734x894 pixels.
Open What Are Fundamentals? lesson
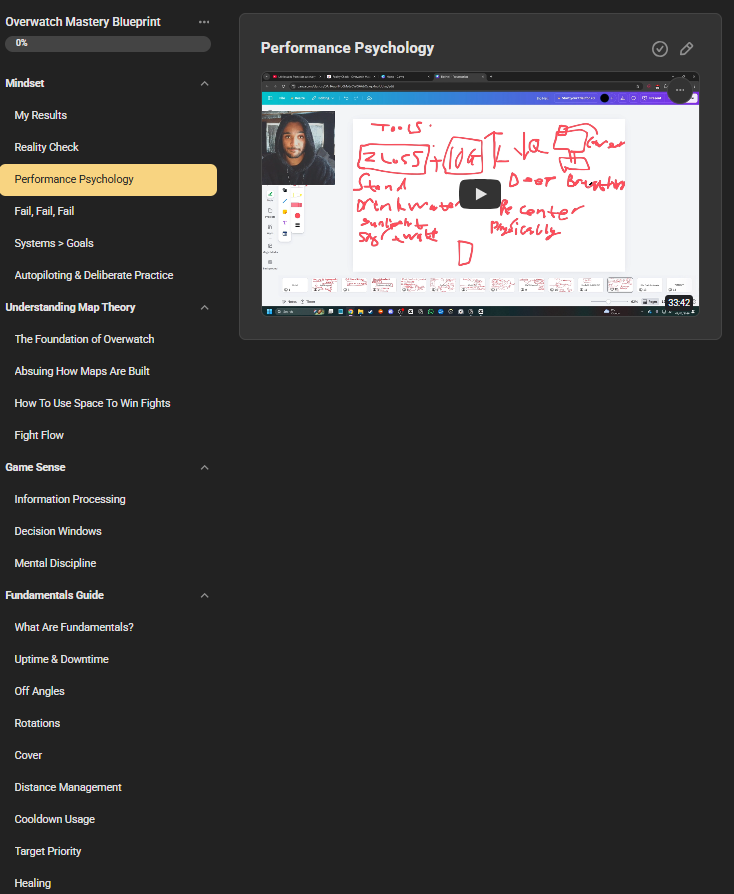coord(108,627)
